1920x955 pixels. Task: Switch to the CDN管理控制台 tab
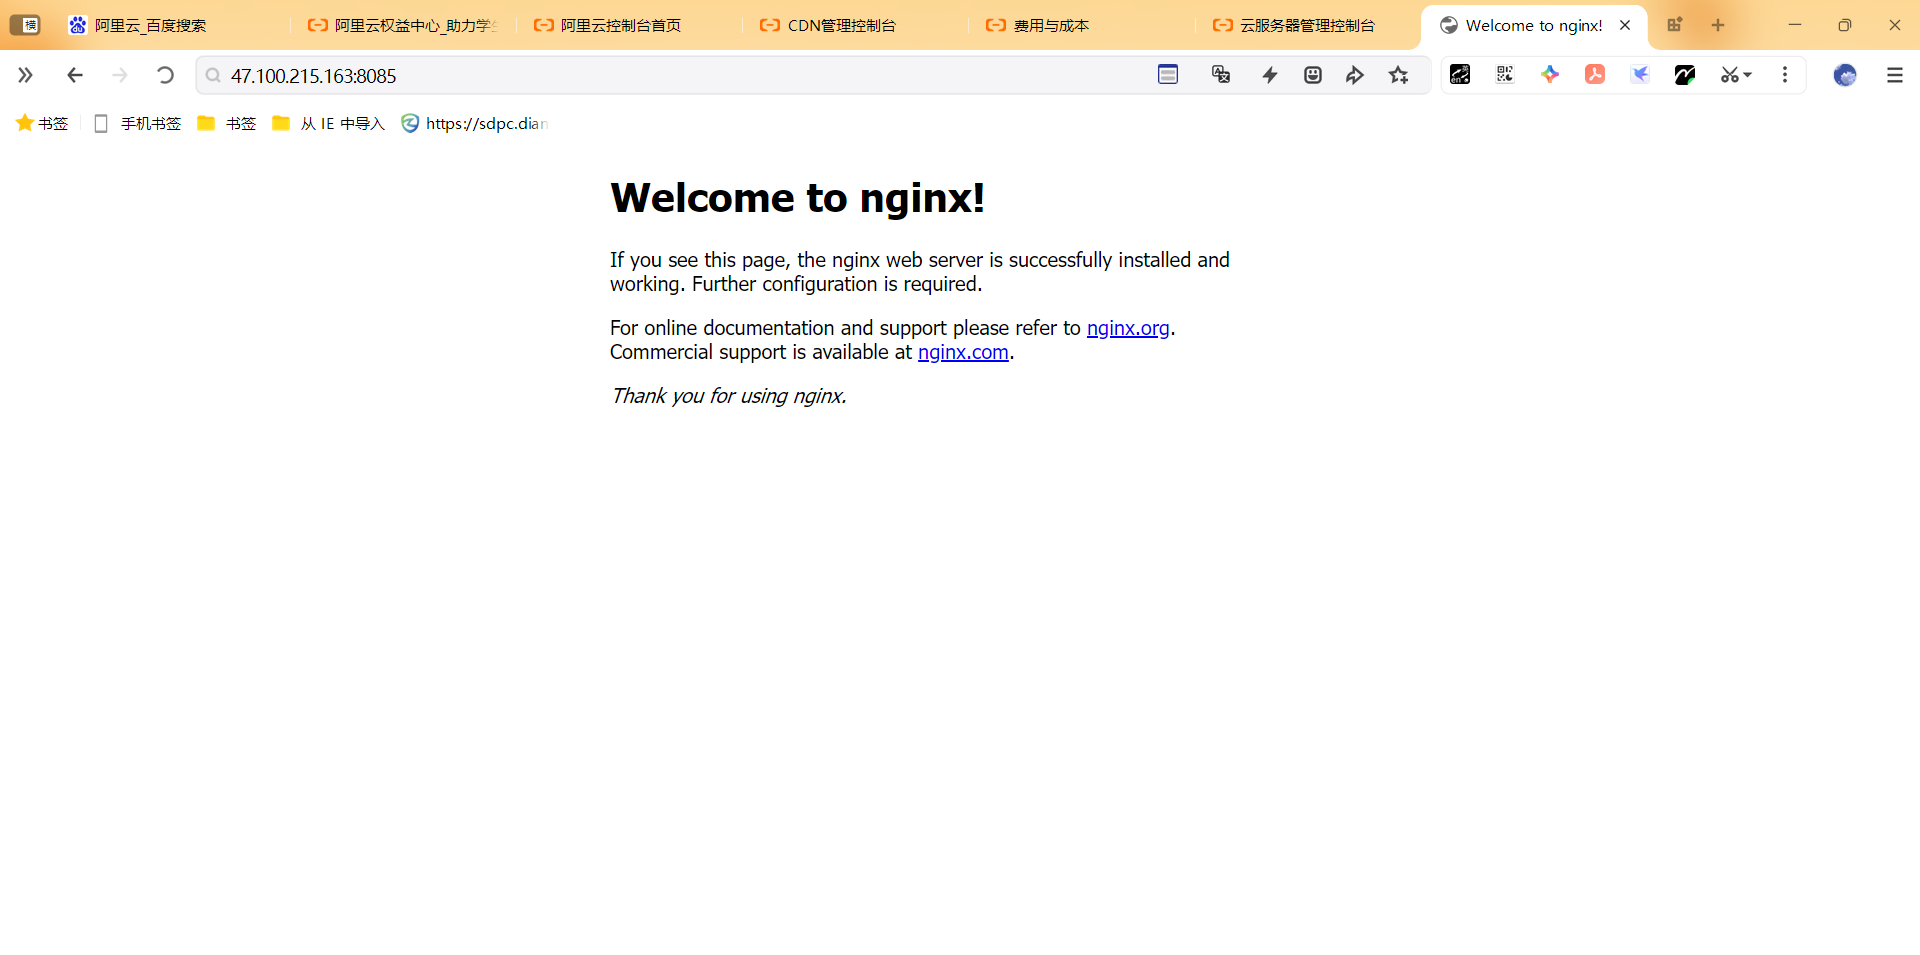pos(855,25)
